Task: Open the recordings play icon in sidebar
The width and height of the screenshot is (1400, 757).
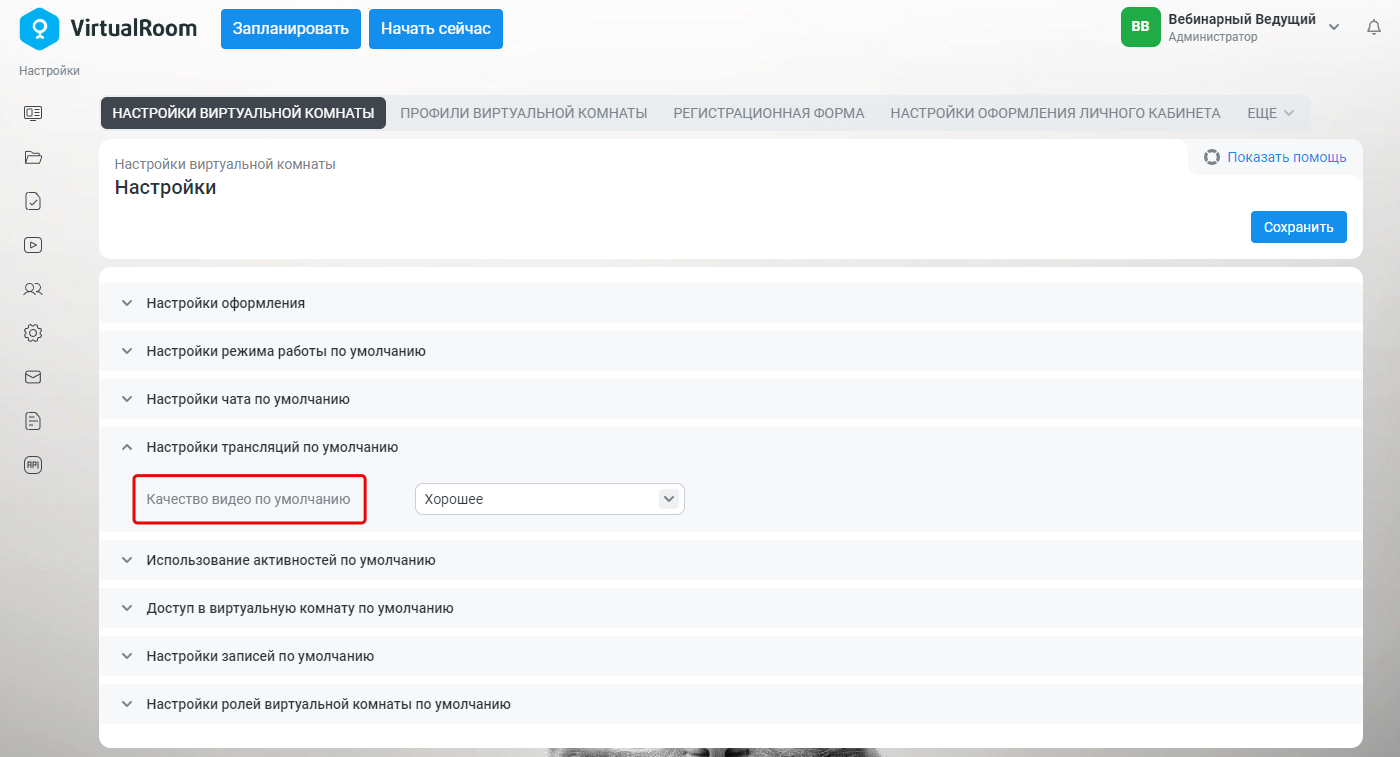Action: (33, 245)
